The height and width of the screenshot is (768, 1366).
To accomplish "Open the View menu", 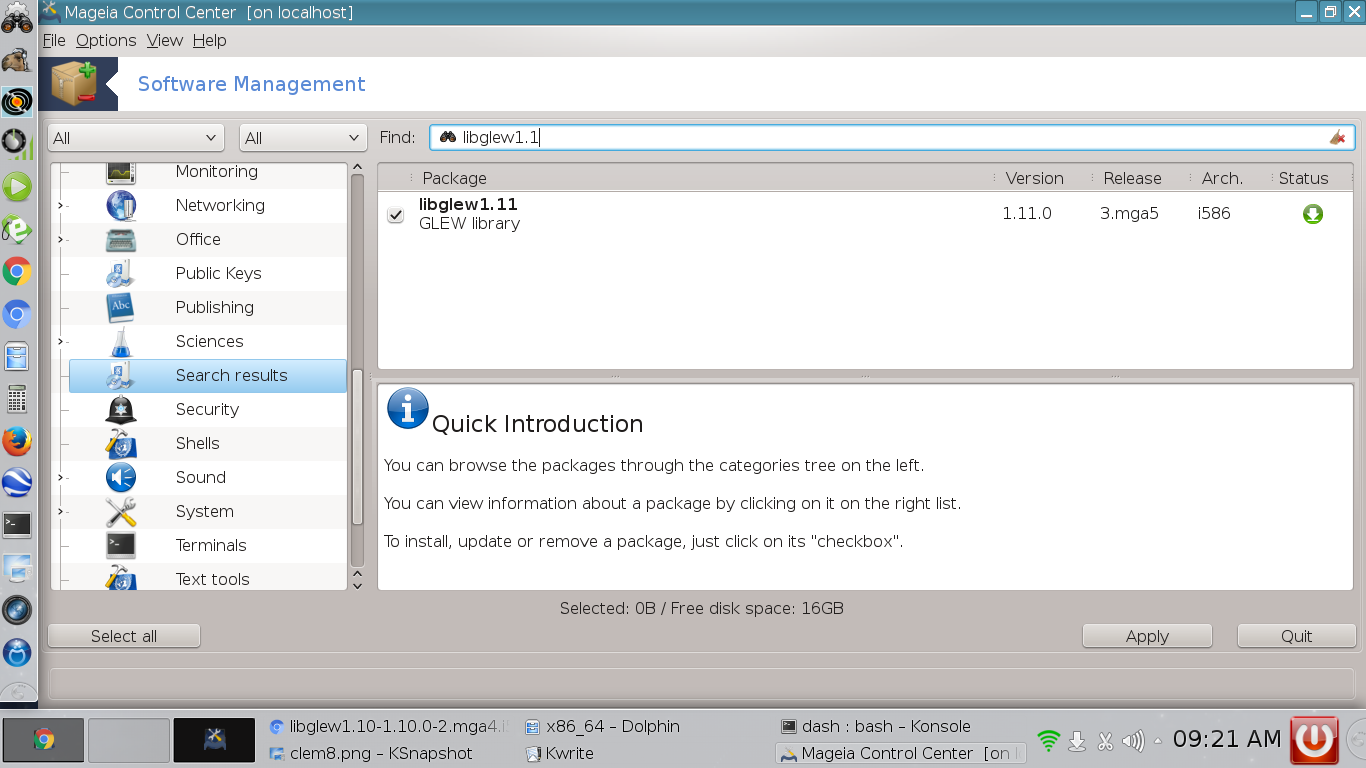I will click(165, 40).
